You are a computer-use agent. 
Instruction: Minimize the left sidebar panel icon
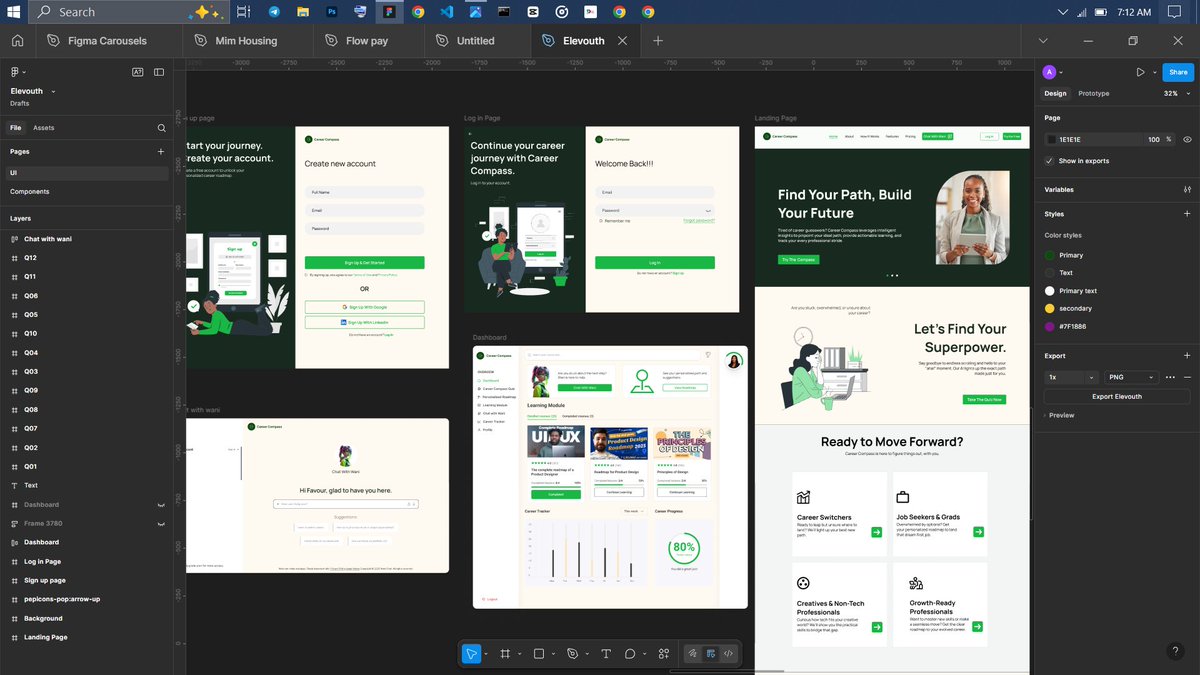pos(161,72)
